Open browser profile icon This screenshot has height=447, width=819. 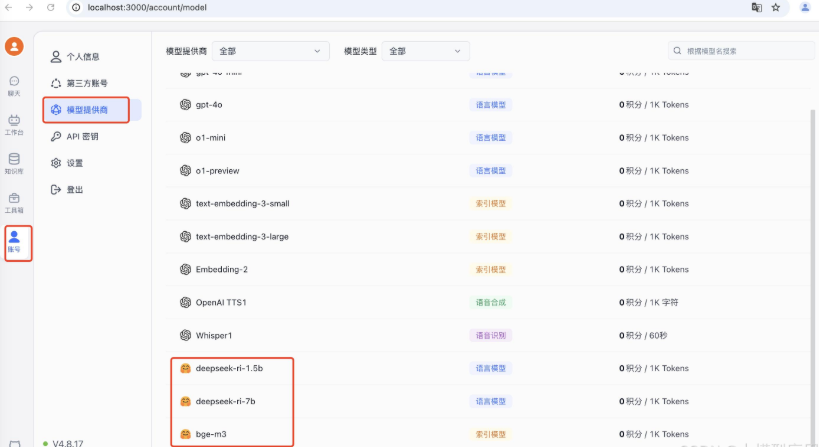click(x=805, y=7)
